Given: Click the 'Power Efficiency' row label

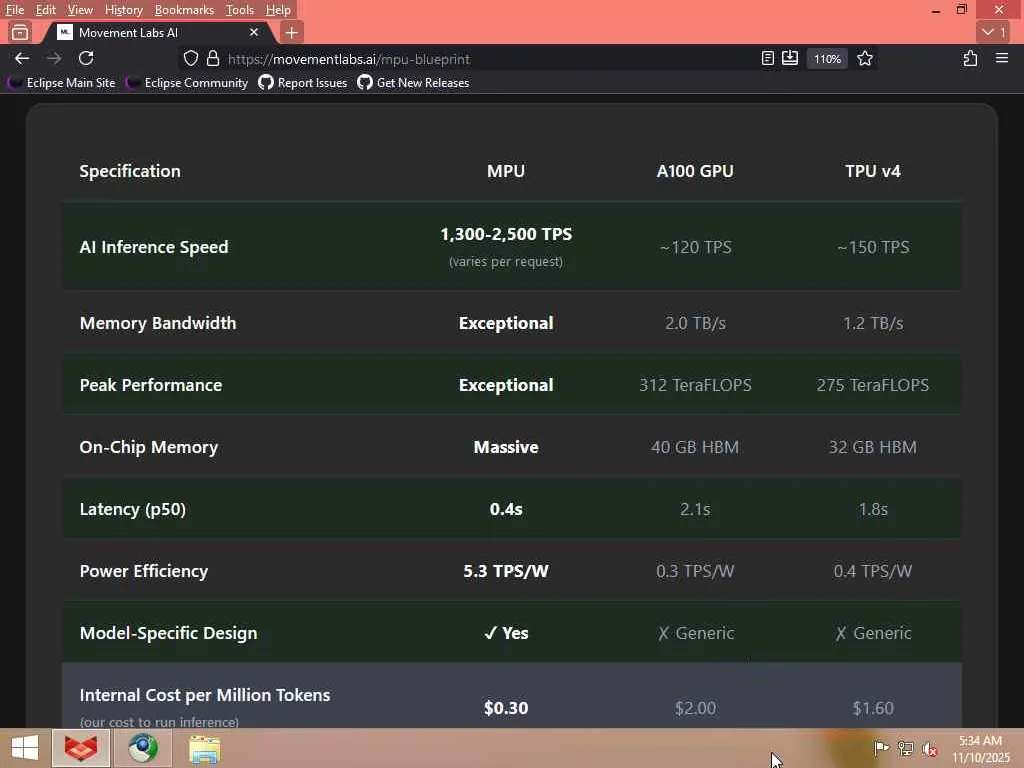Looking at the screenshot, I should click(144, 571).
